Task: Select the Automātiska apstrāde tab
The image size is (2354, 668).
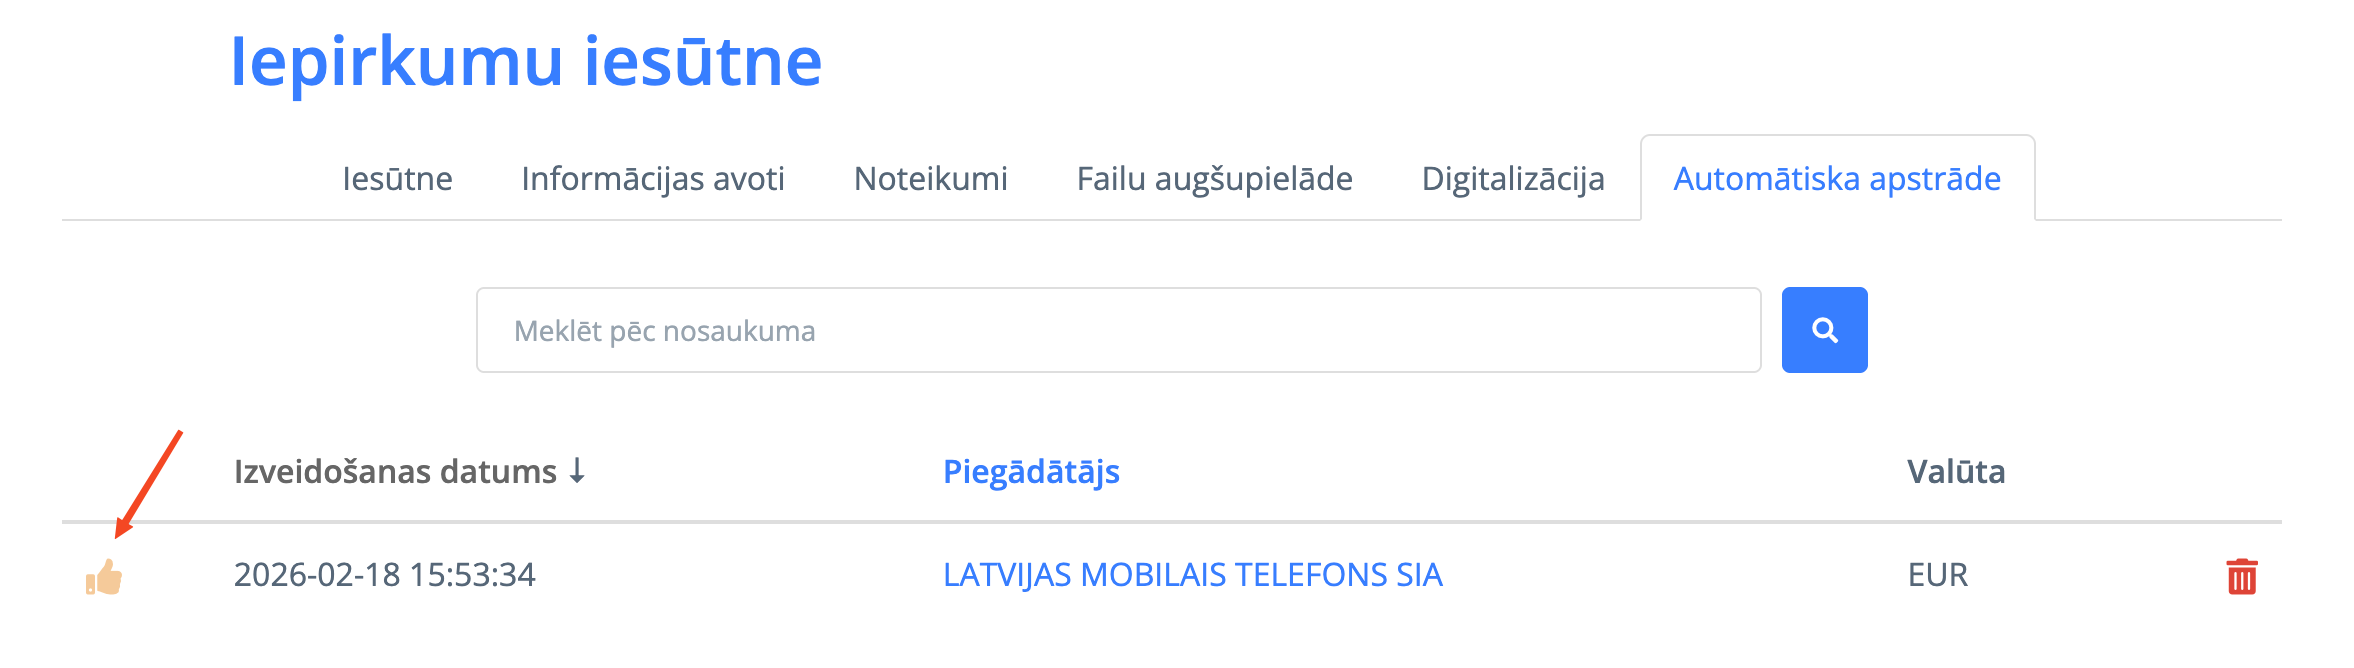Action: point(1837,179)
